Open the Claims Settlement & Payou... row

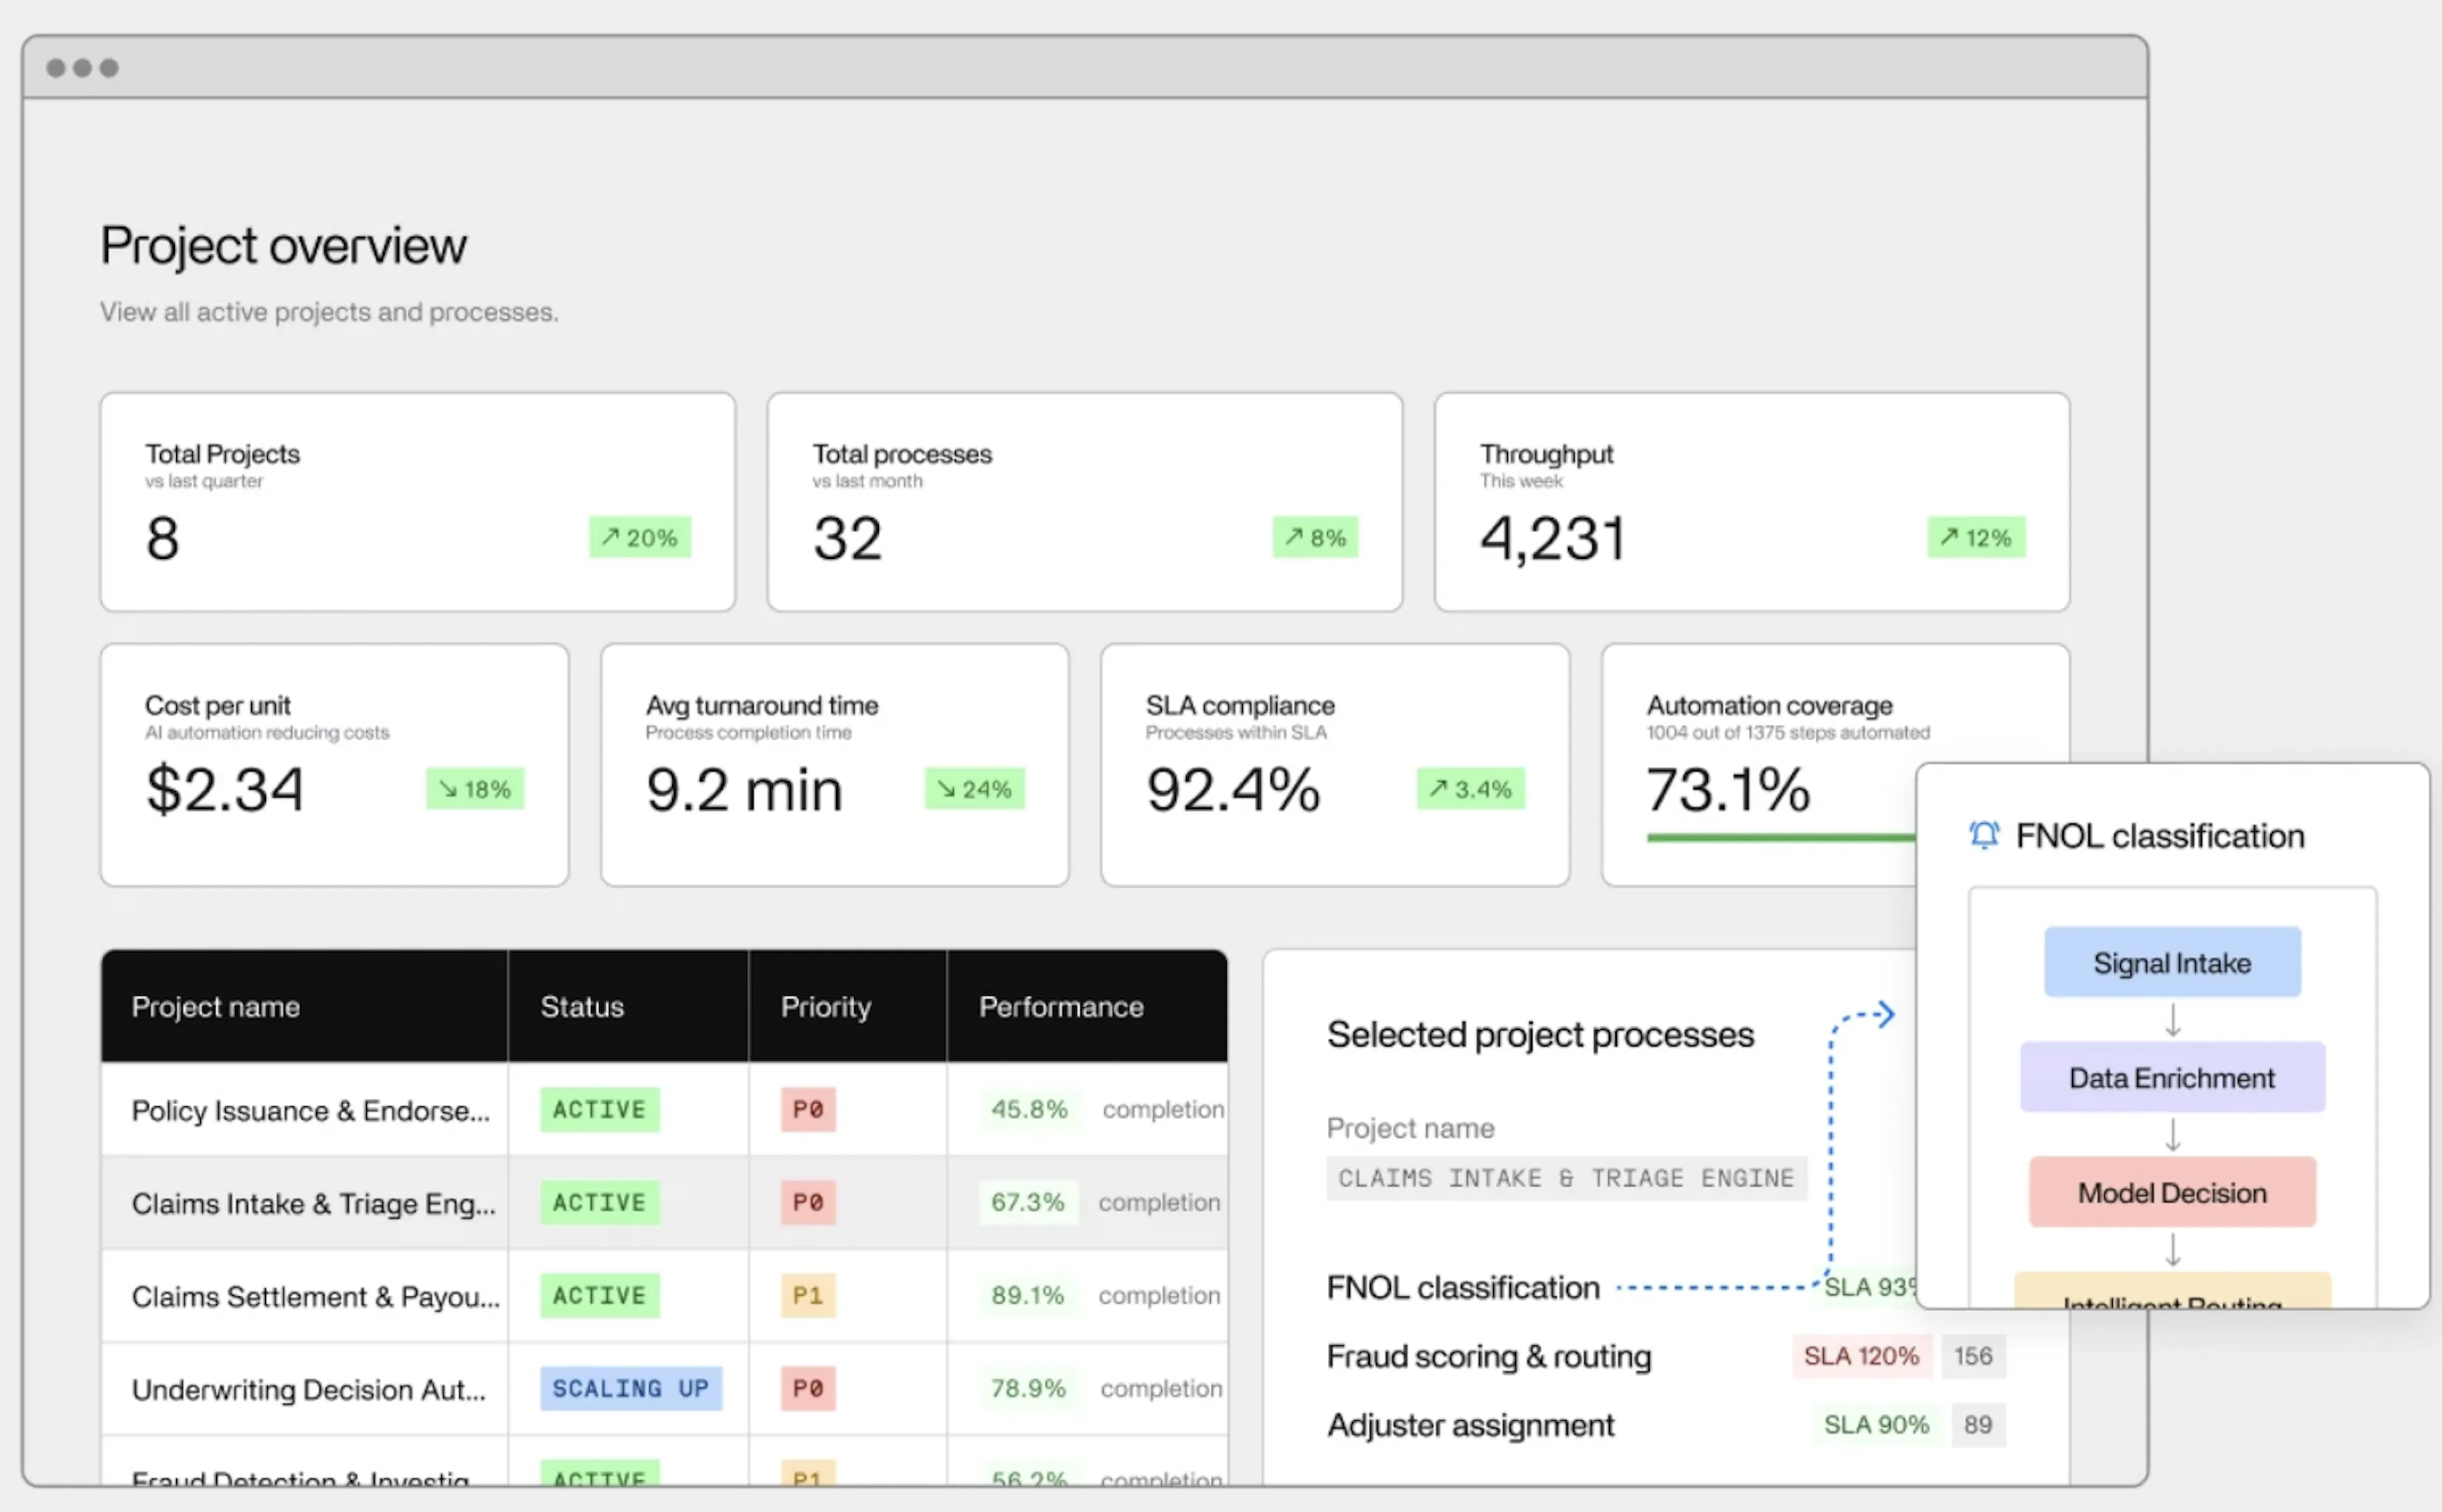pos(664,1295)
